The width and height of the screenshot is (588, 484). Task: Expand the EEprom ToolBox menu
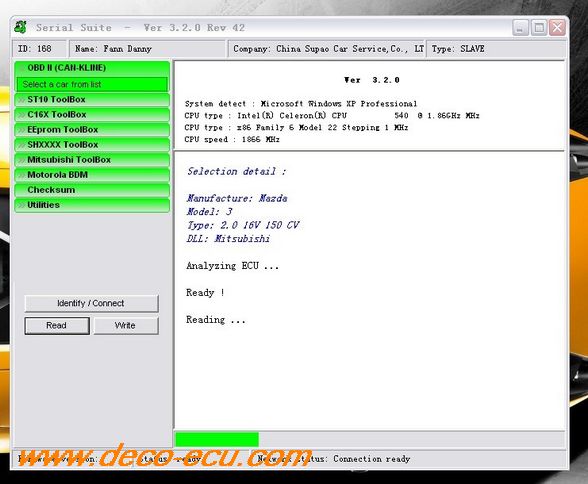click(92, 130)
